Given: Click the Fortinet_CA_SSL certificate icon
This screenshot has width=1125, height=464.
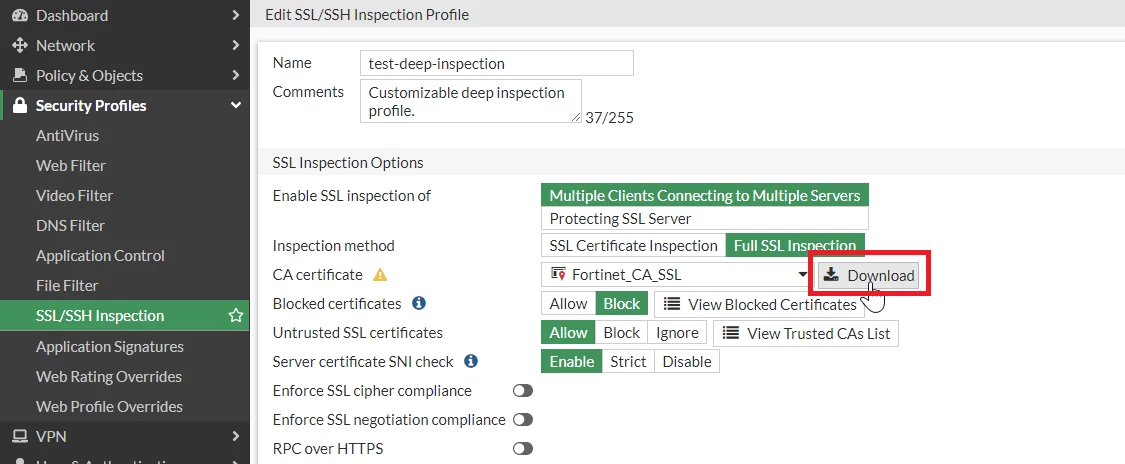Looking at the screenshot, I should (x=558, y=274).
